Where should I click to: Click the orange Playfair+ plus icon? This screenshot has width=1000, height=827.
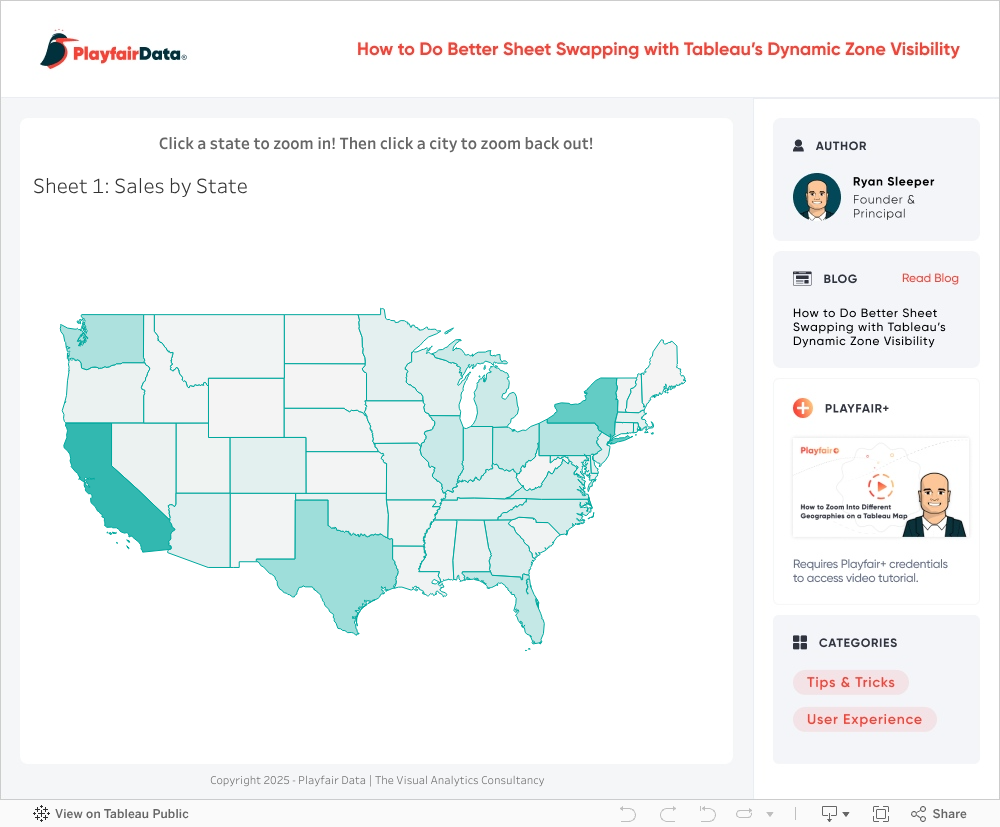(x=802, y=408)
